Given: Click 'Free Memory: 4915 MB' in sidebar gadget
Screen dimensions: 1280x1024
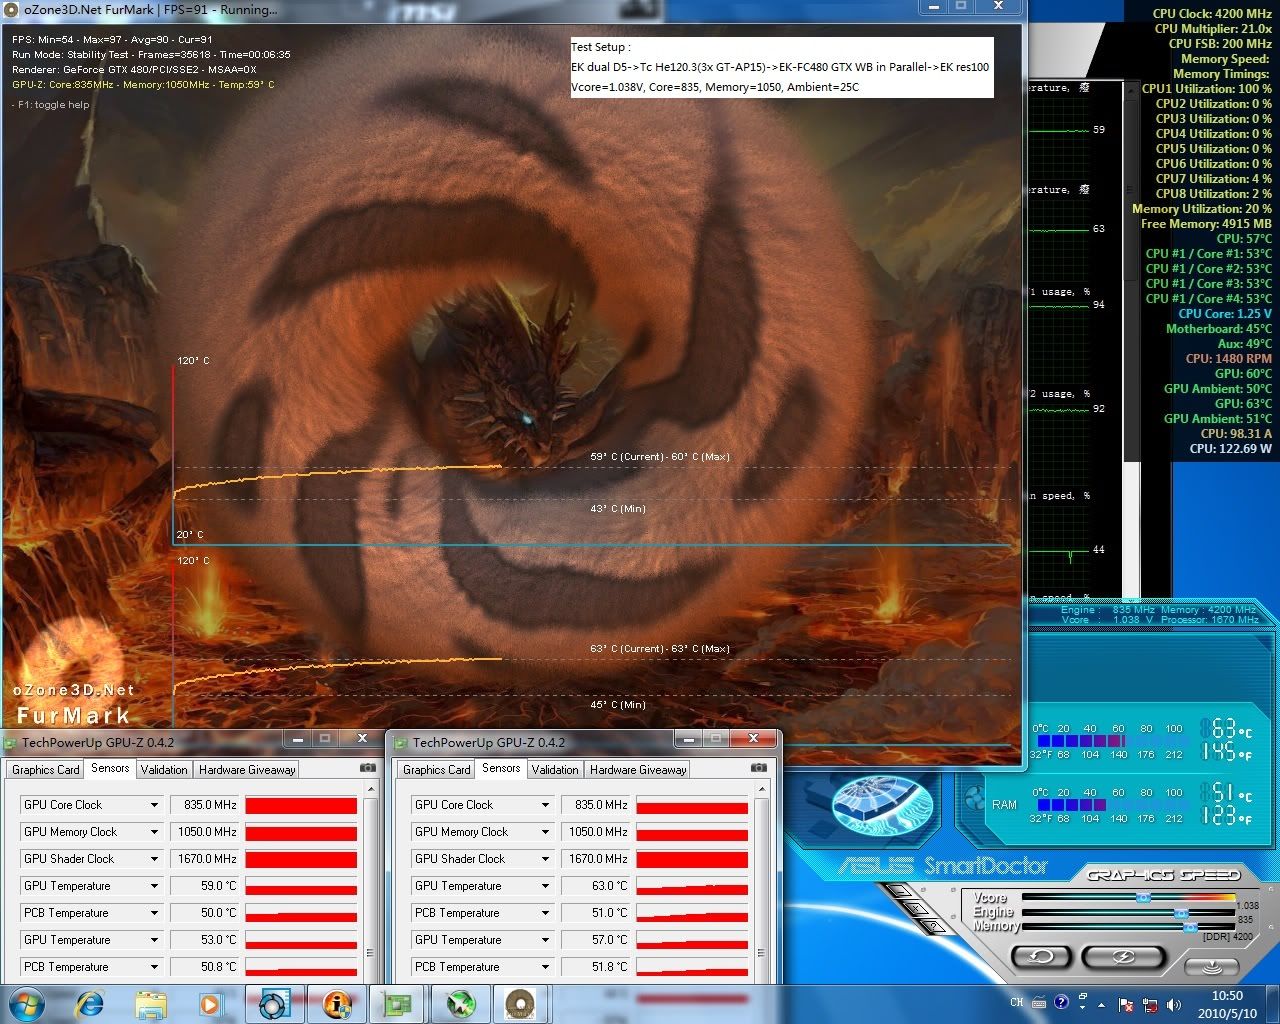Looking at the screenshot, I should coord(1206,224).
